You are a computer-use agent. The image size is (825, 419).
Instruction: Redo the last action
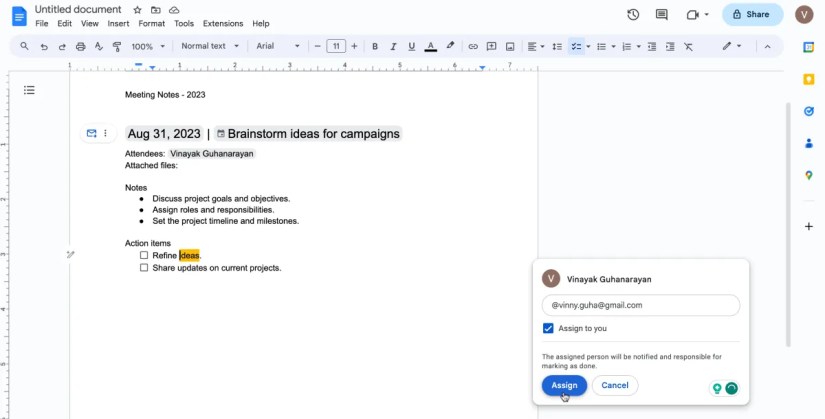[62, 47]
